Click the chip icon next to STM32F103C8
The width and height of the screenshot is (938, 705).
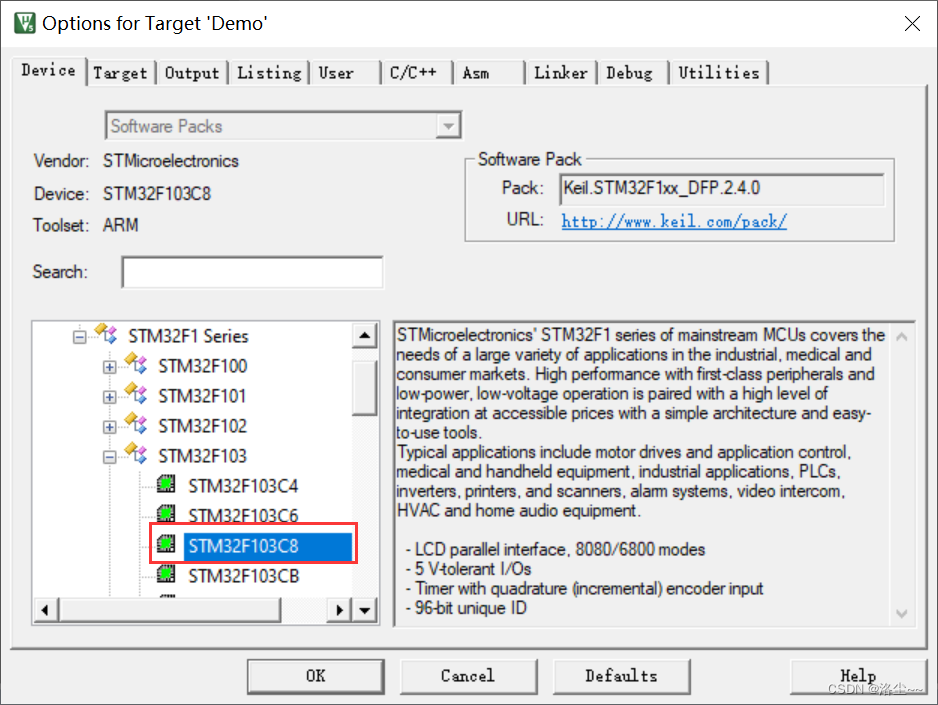(x=167, y=545)
